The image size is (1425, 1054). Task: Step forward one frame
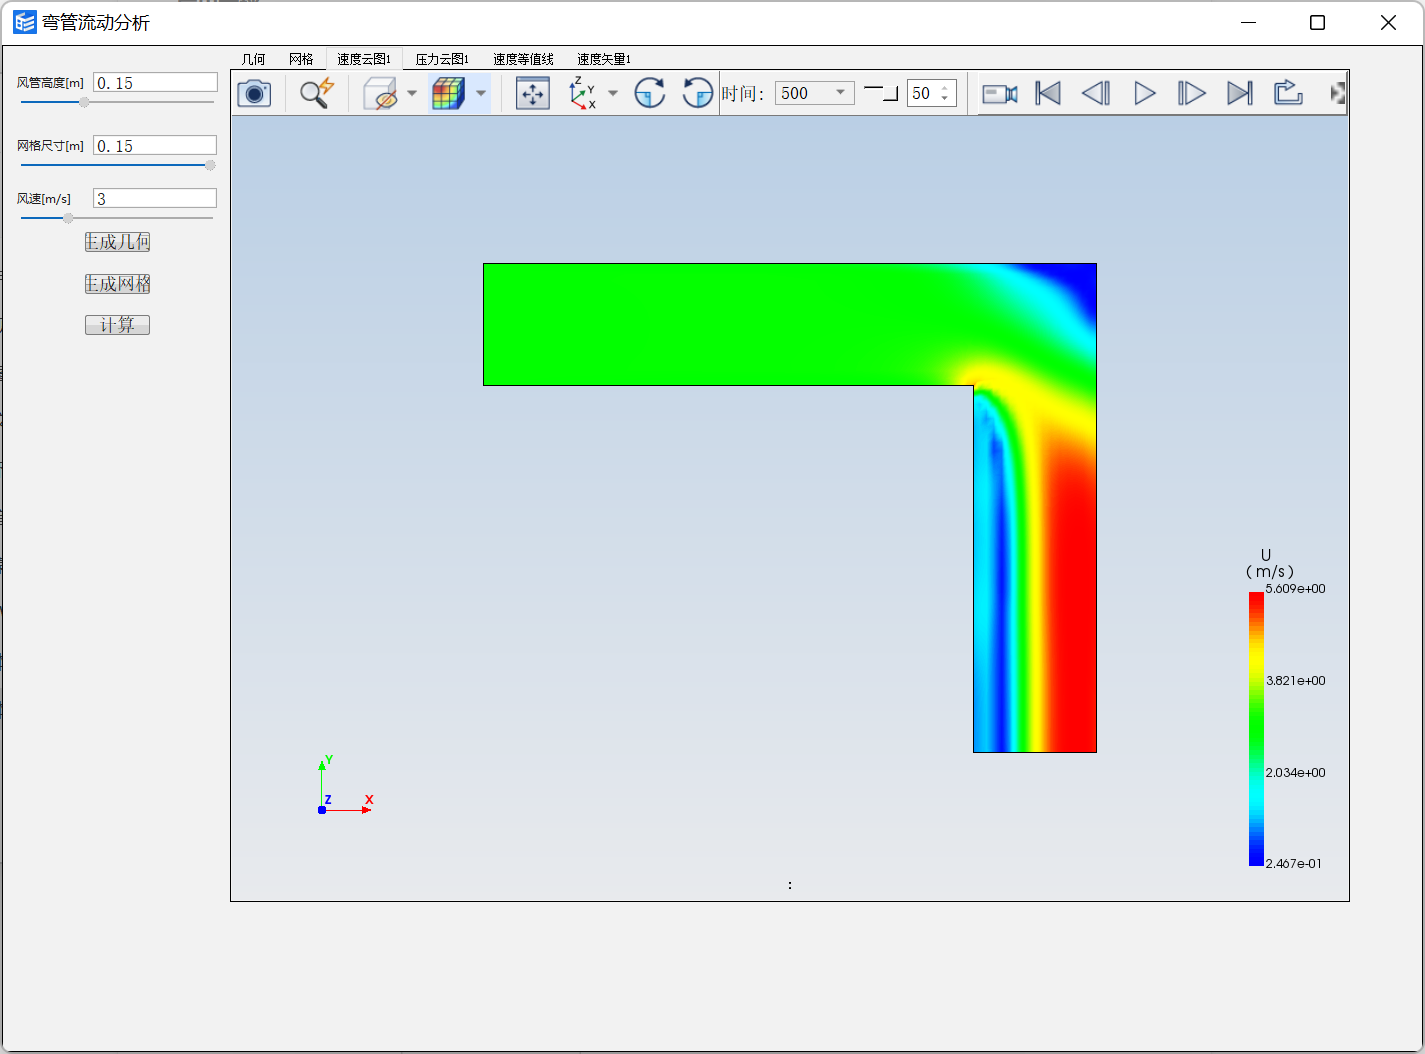click(1192, 94)
